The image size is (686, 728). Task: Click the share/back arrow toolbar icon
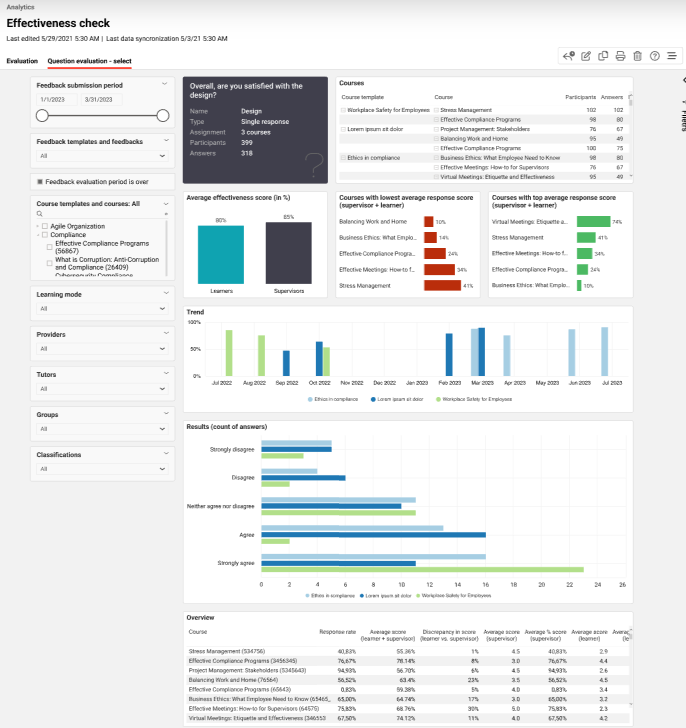click(x=569, y=56)
